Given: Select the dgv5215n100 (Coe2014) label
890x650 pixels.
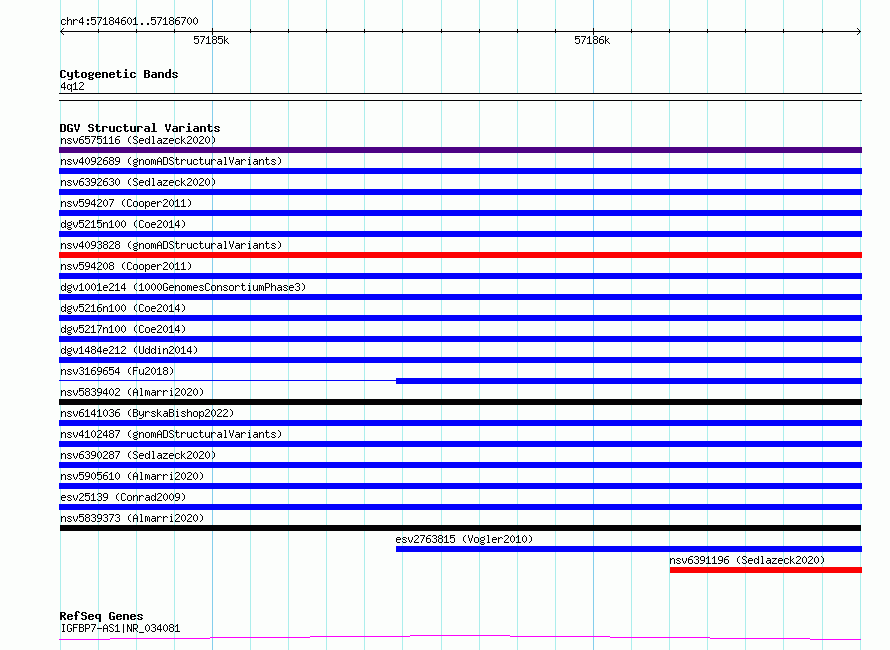Looking at the screenshot, I should point(123,224).
